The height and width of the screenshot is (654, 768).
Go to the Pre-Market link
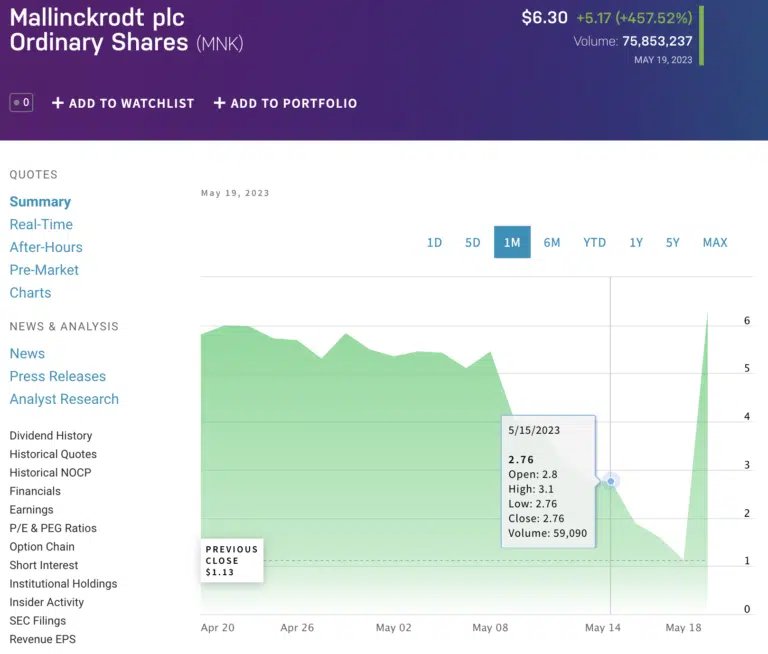pyautogui.click(x=44, y=270)
